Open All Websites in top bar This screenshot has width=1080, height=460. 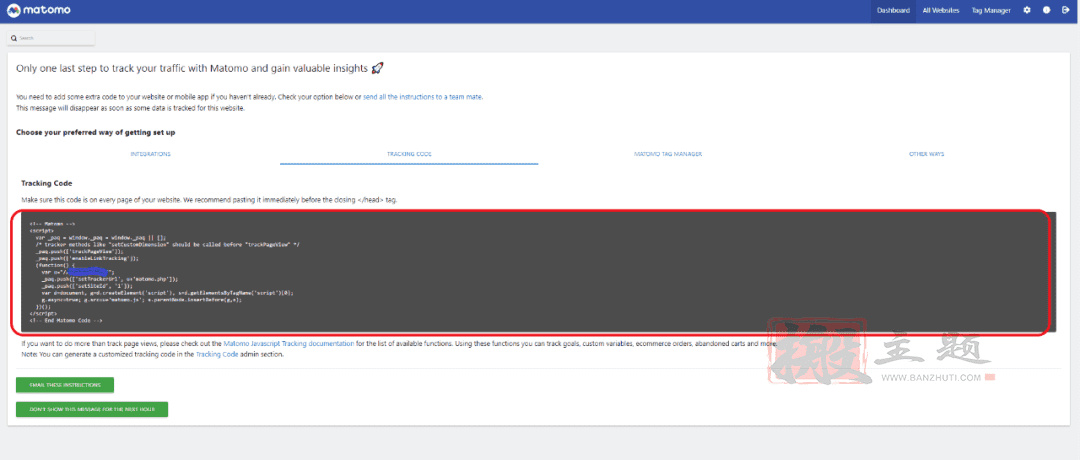coord(941,10)
